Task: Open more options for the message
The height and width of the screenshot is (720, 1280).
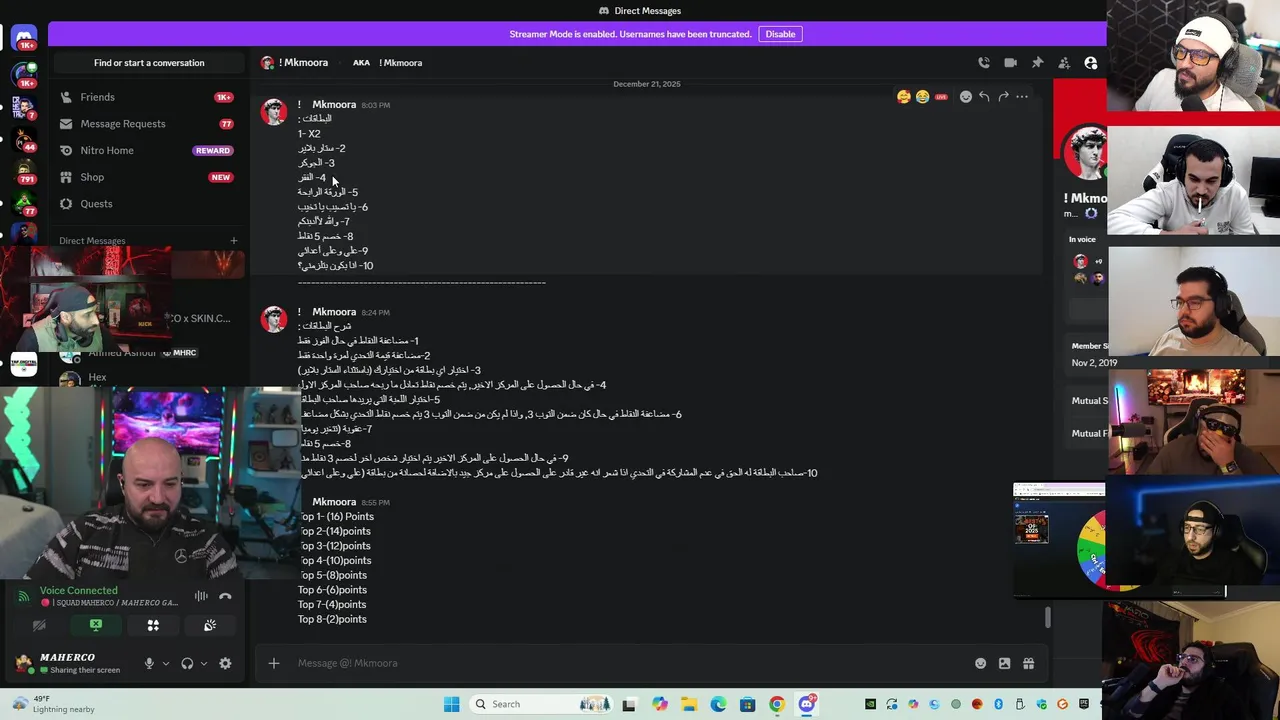Action: pyautogui.click(x=1022, y=97)
